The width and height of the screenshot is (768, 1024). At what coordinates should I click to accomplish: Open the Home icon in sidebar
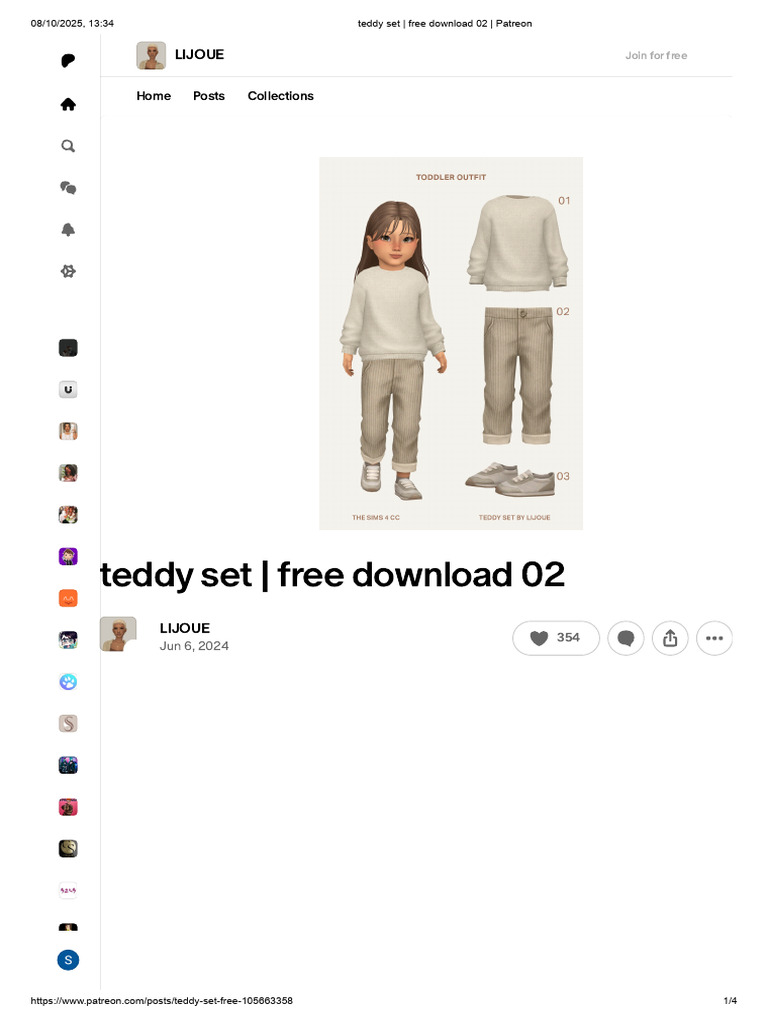68,104
